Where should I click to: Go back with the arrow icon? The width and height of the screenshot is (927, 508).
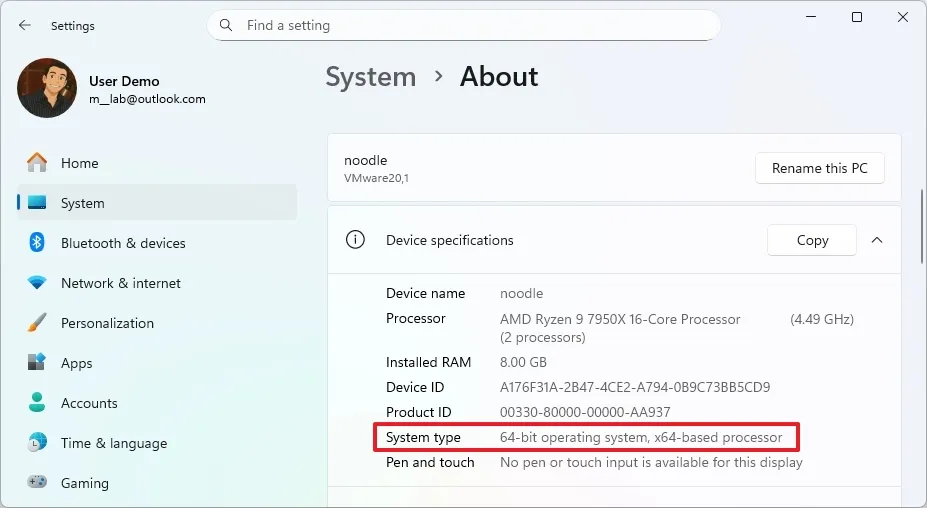coord(24,25)
